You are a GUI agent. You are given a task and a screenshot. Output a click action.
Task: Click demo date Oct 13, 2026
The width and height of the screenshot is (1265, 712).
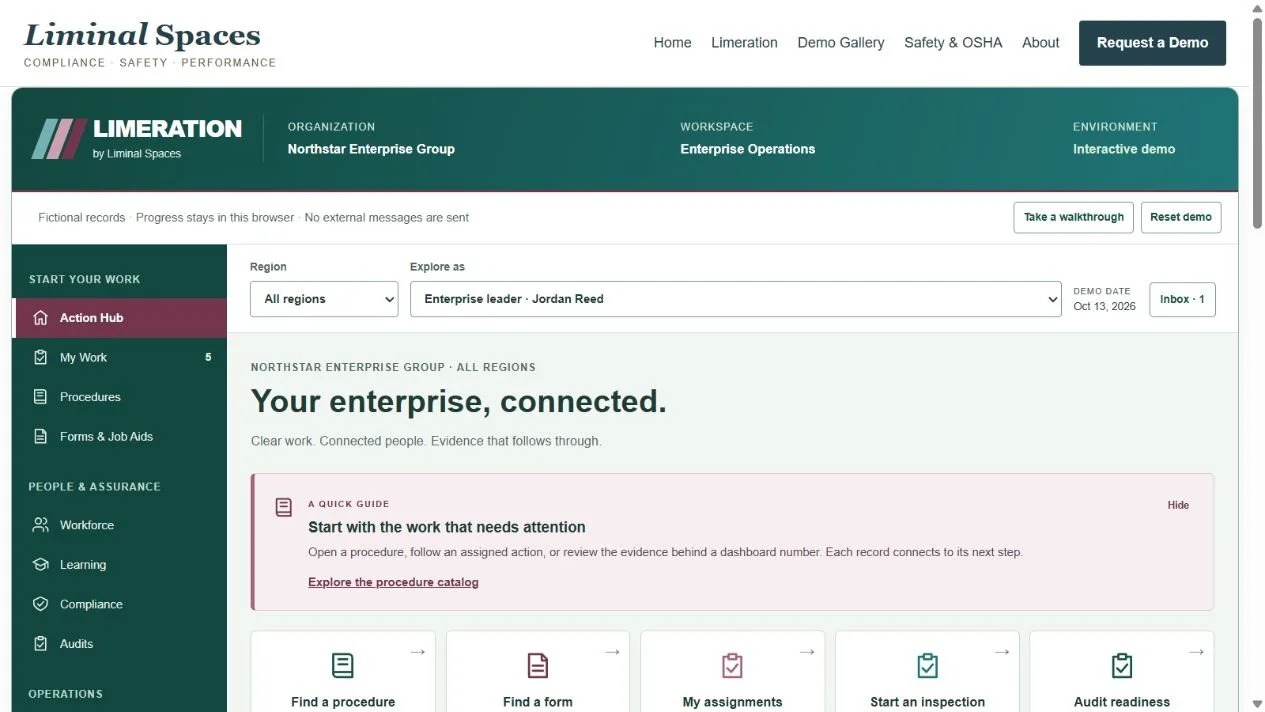1104,306
